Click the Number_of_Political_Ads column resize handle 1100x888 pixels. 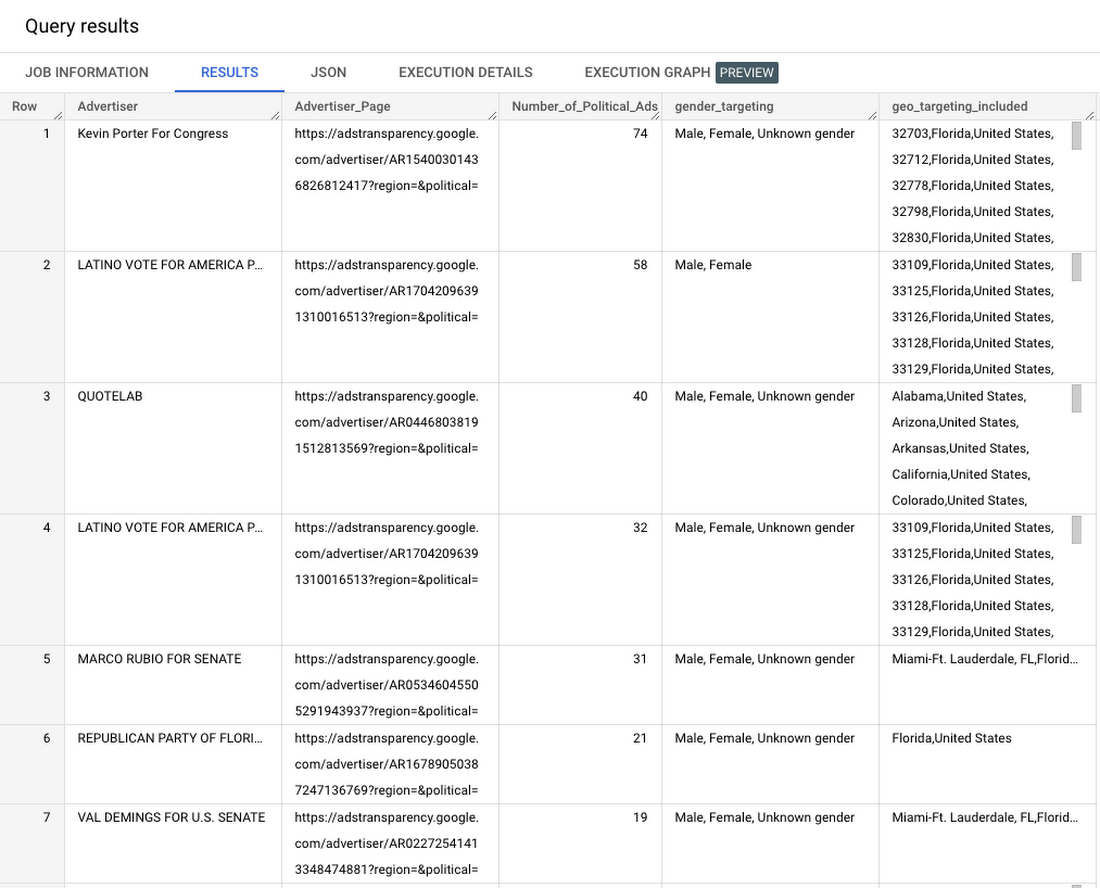click(655, 115)
